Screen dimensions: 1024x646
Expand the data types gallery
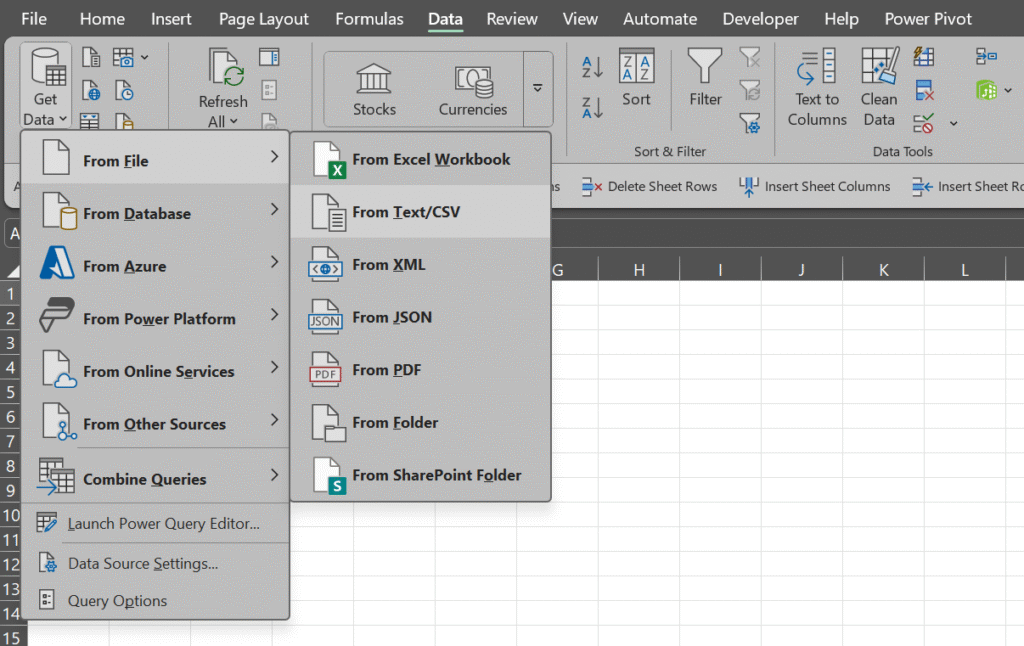click(x=537, y=88)
